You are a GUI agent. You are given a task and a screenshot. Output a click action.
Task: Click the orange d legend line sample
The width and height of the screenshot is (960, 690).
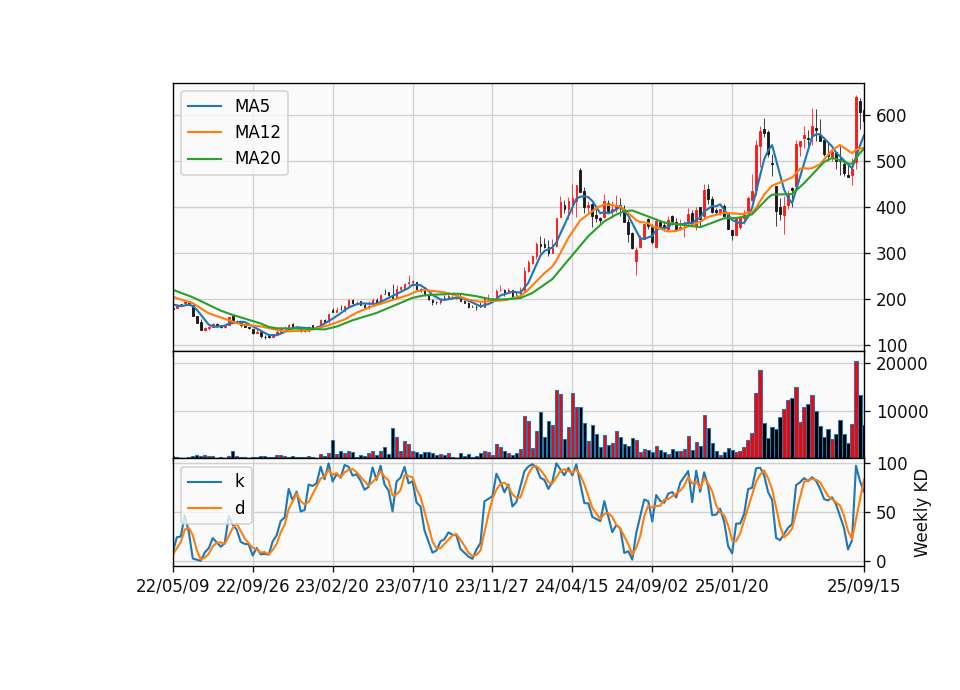[x=204, y=508]
